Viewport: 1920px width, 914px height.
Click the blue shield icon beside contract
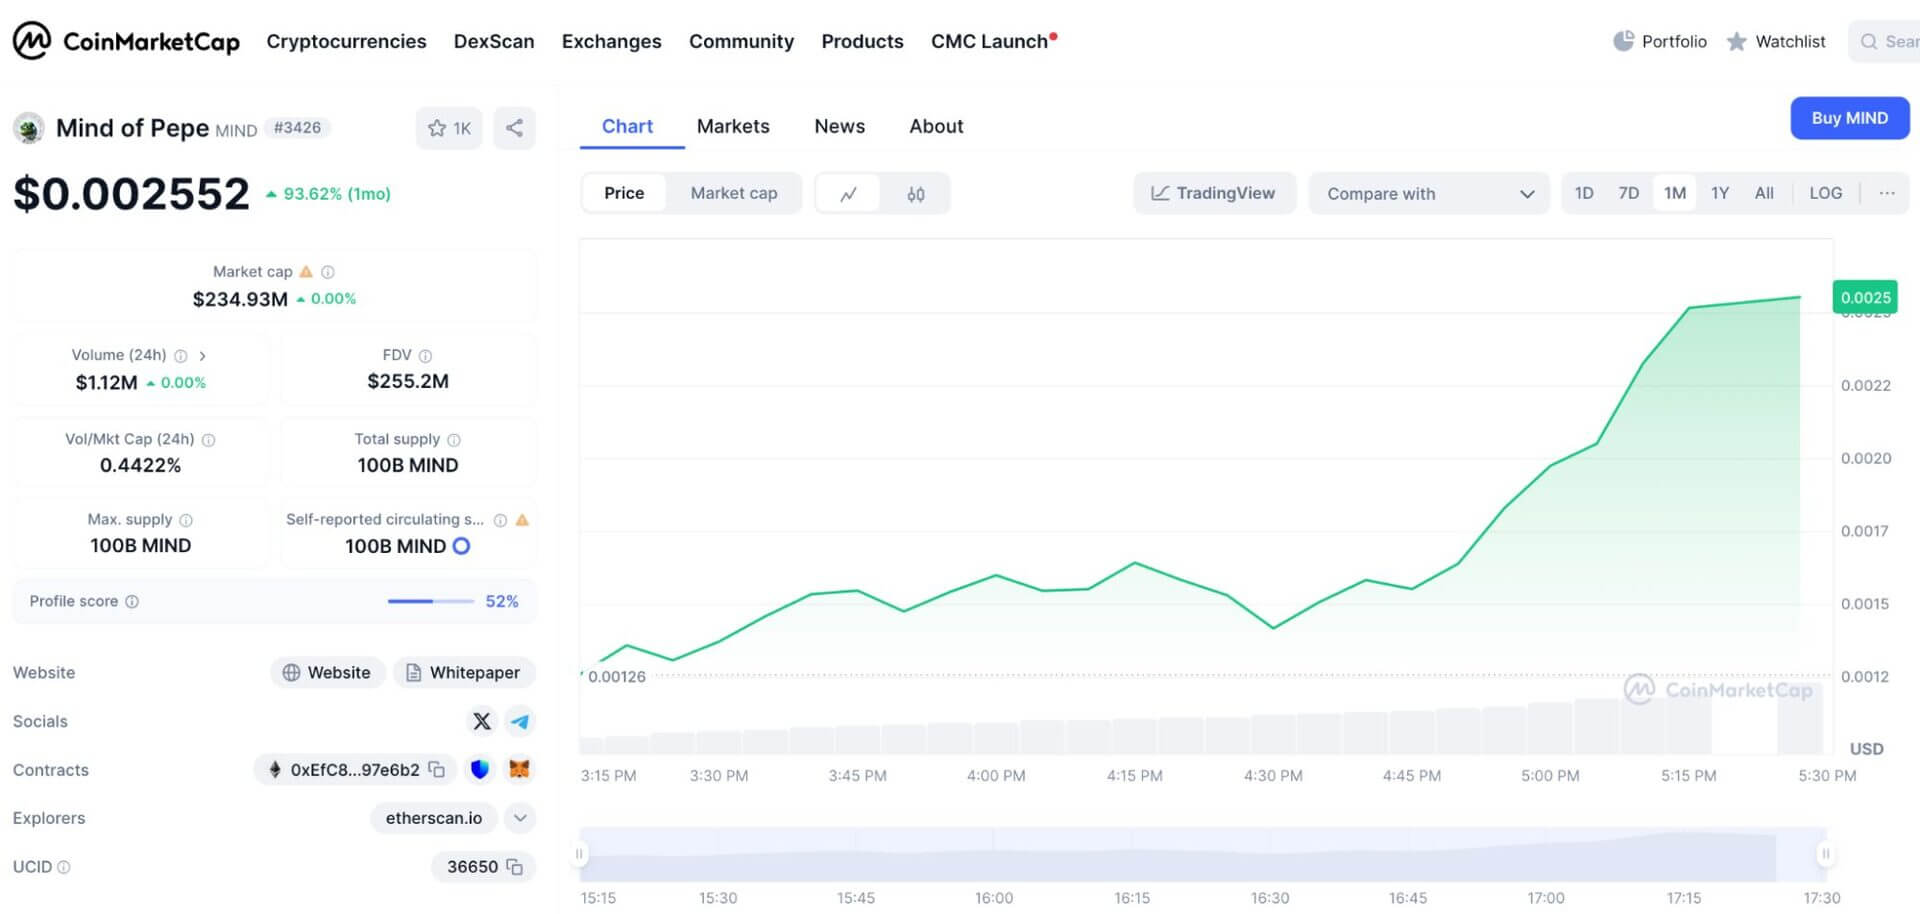(480, 769)
